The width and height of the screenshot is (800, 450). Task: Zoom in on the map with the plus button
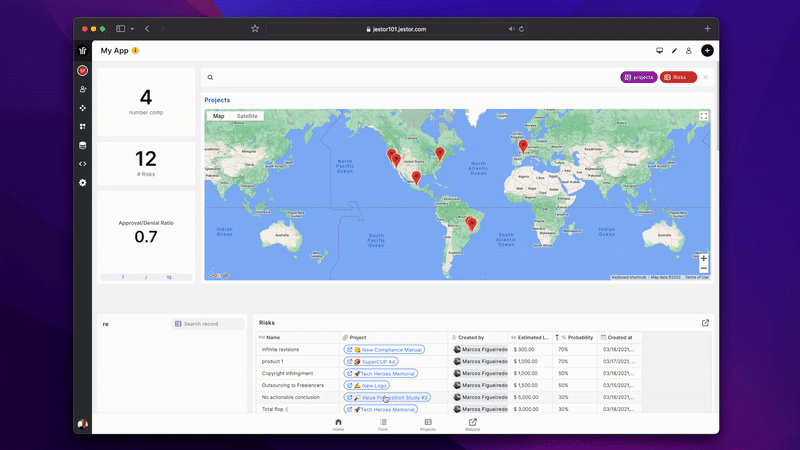pyautogui.click(x=704, y=259)
